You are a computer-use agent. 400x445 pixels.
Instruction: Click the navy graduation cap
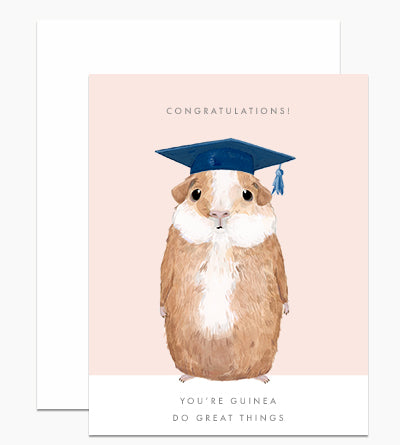(x=225, y=156)
